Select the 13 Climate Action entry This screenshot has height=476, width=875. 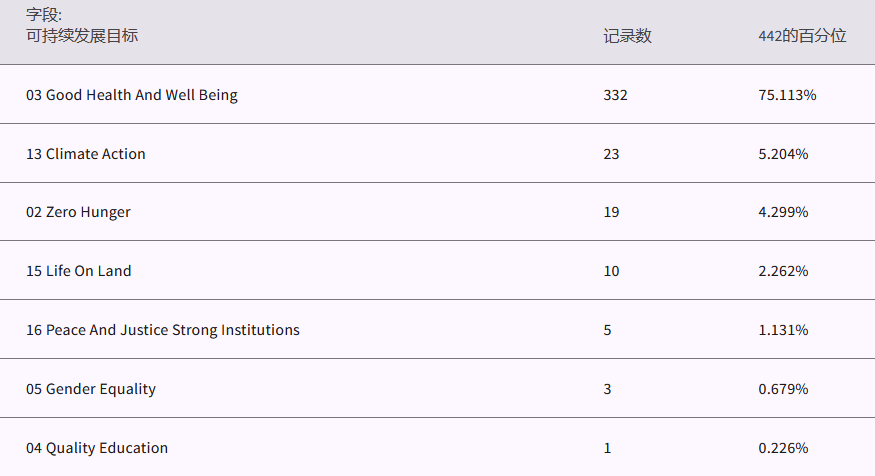pyautogui.click(x=86, y=154)
